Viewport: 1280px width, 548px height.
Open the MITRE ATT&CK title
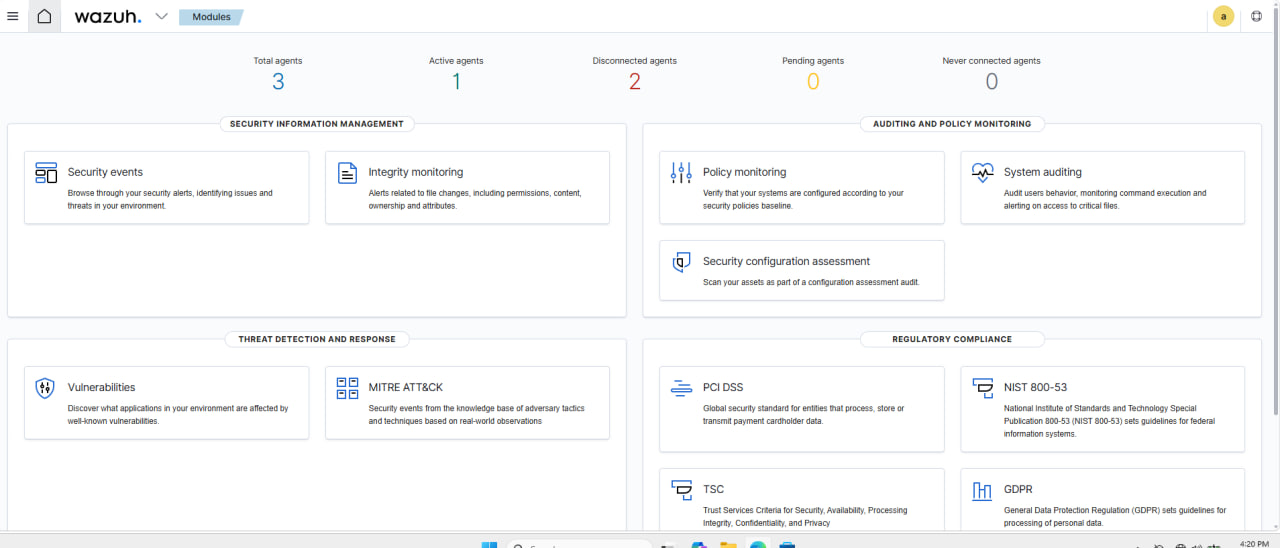pos(406,387)
